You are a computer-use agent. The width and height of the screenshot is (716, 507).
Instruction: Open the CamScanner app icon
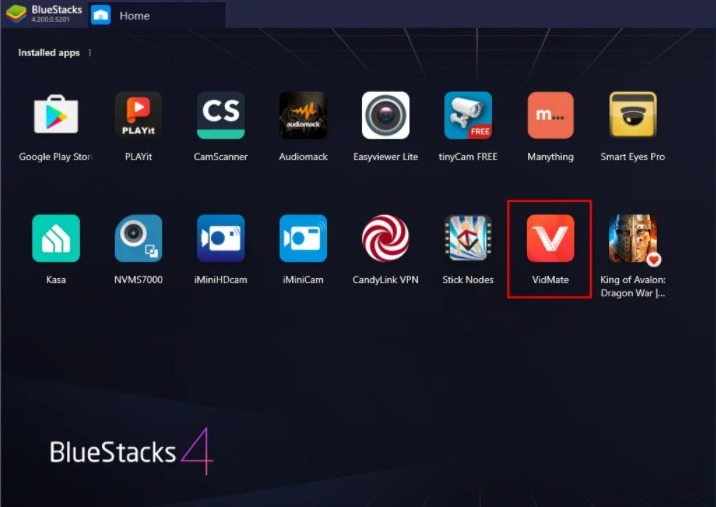[x=220, y=116]
